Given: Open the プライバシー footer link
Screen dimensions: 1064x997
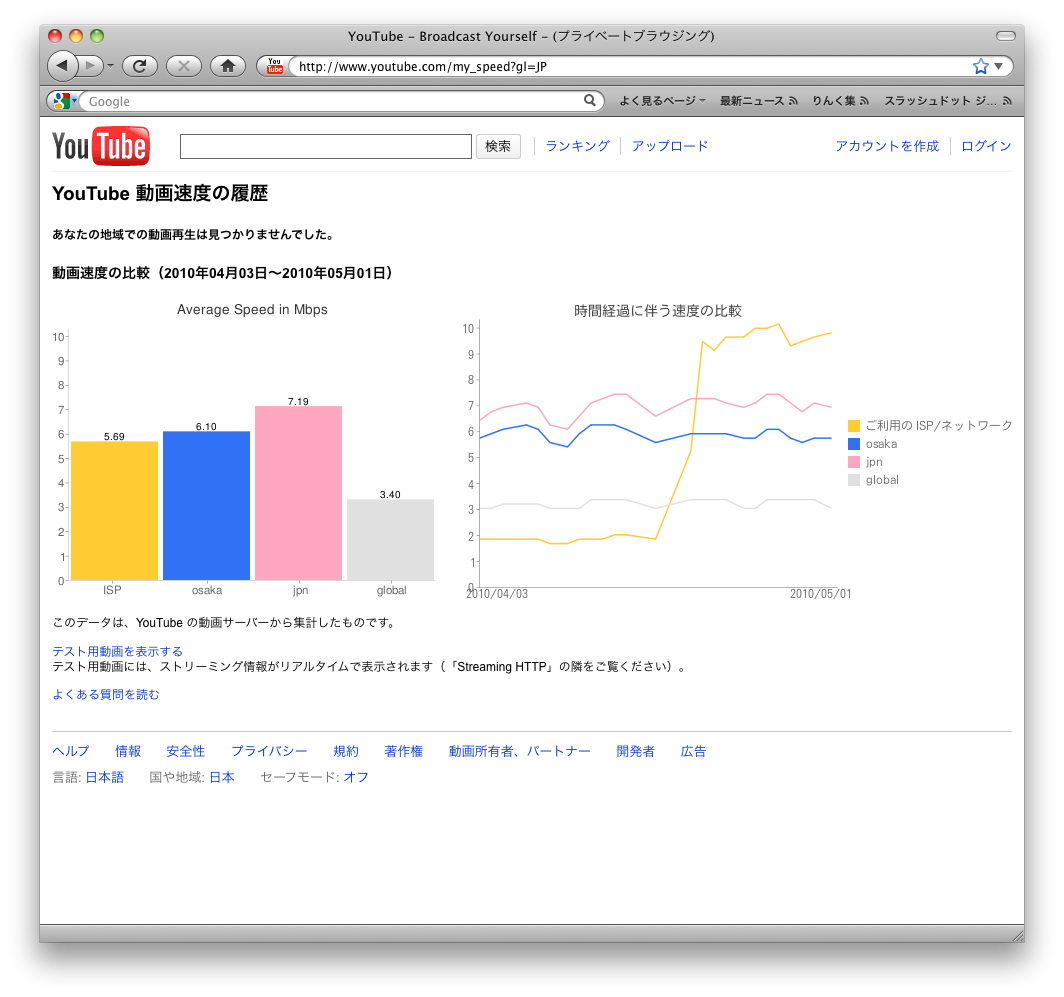Looking at the screenshot, I should 269,751.
